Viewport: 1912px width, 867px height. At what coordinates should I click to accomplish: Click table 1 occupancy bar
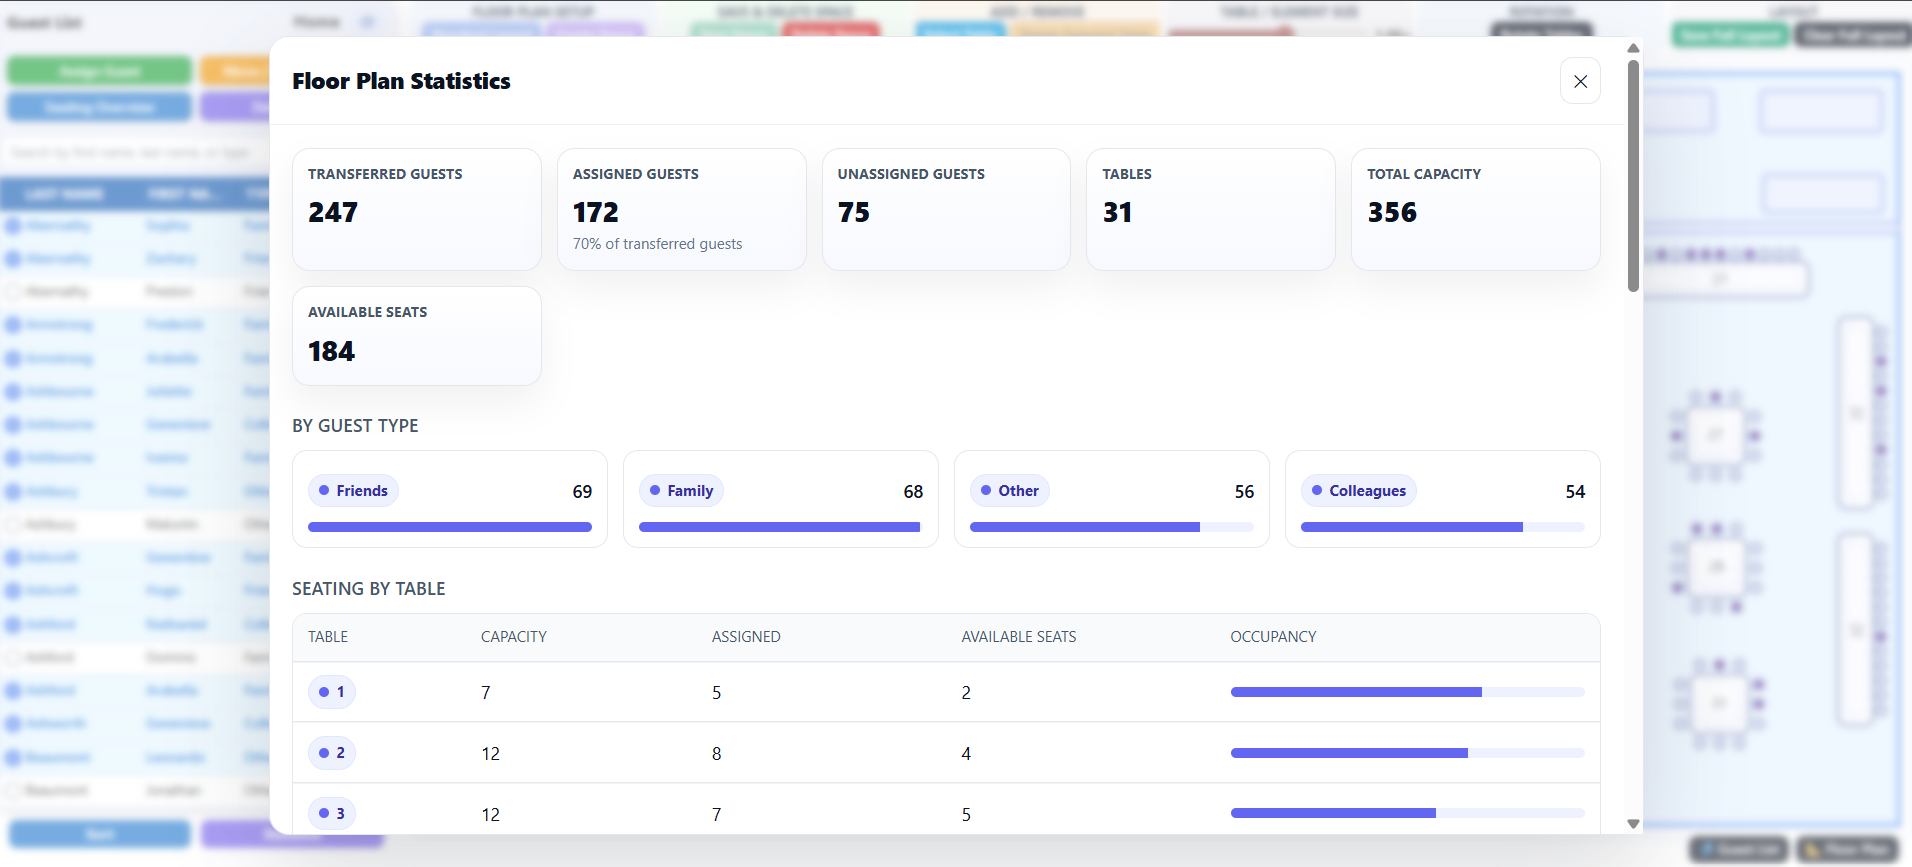1407,692
